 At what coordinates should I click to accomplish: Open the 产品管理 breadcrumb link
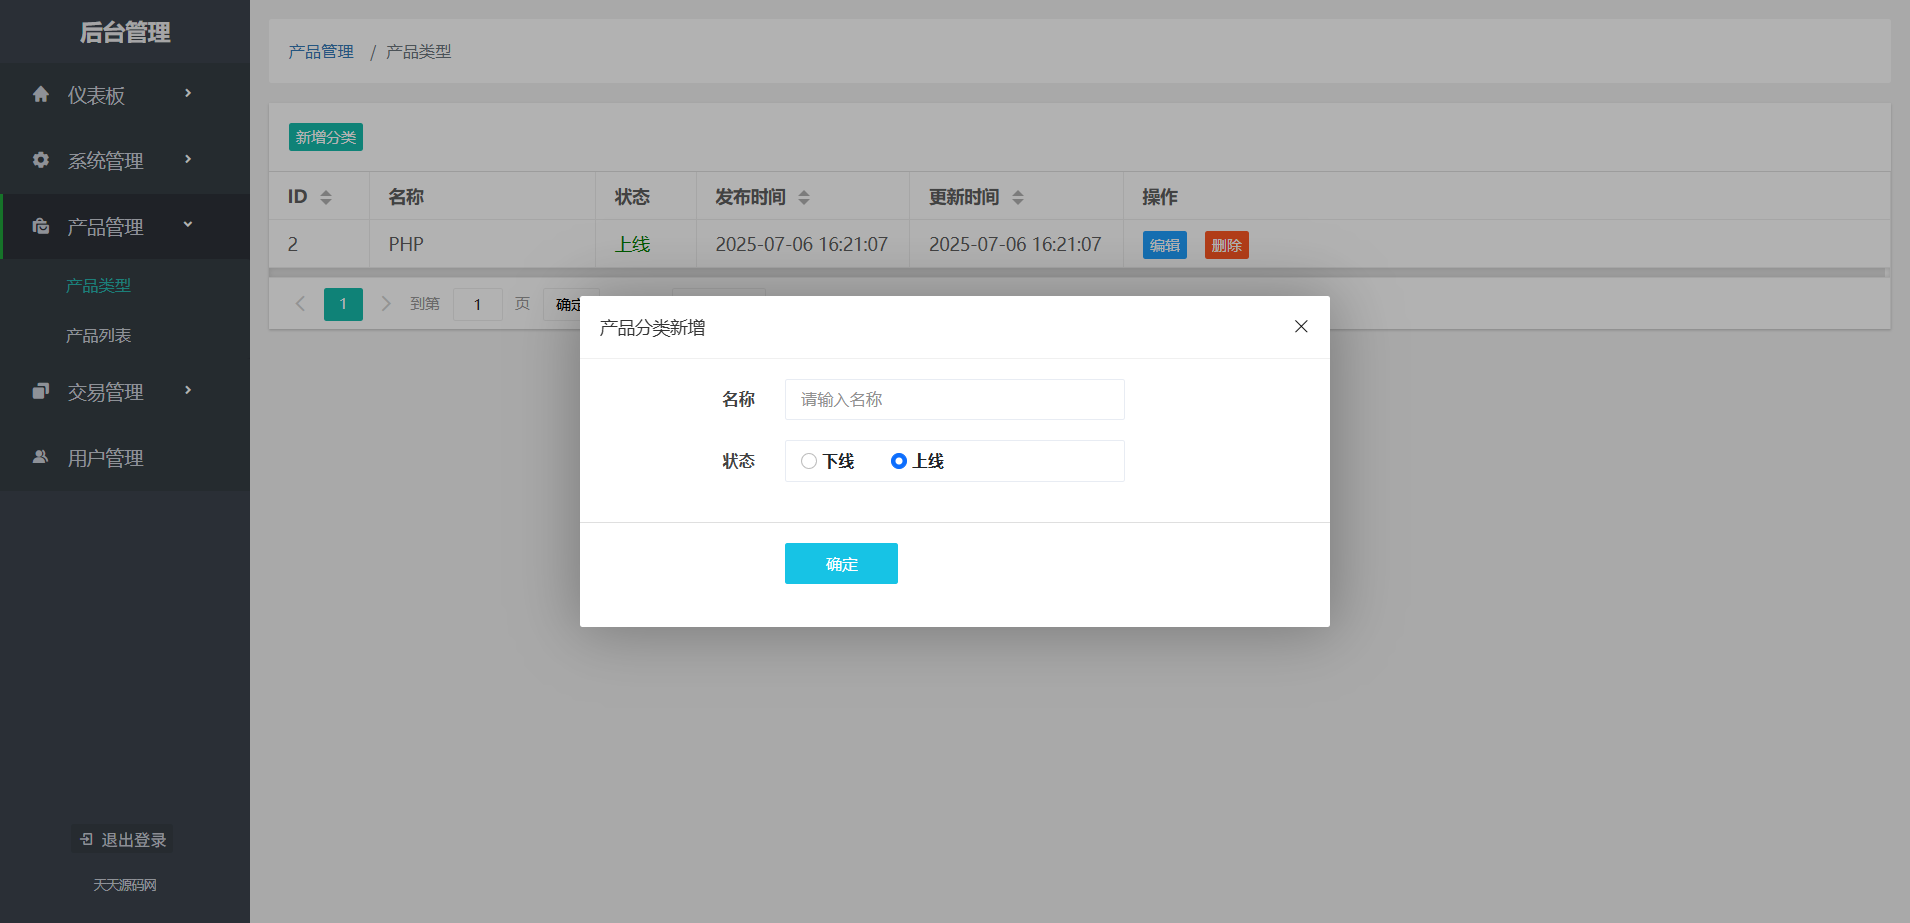click(x=320, y=51)
